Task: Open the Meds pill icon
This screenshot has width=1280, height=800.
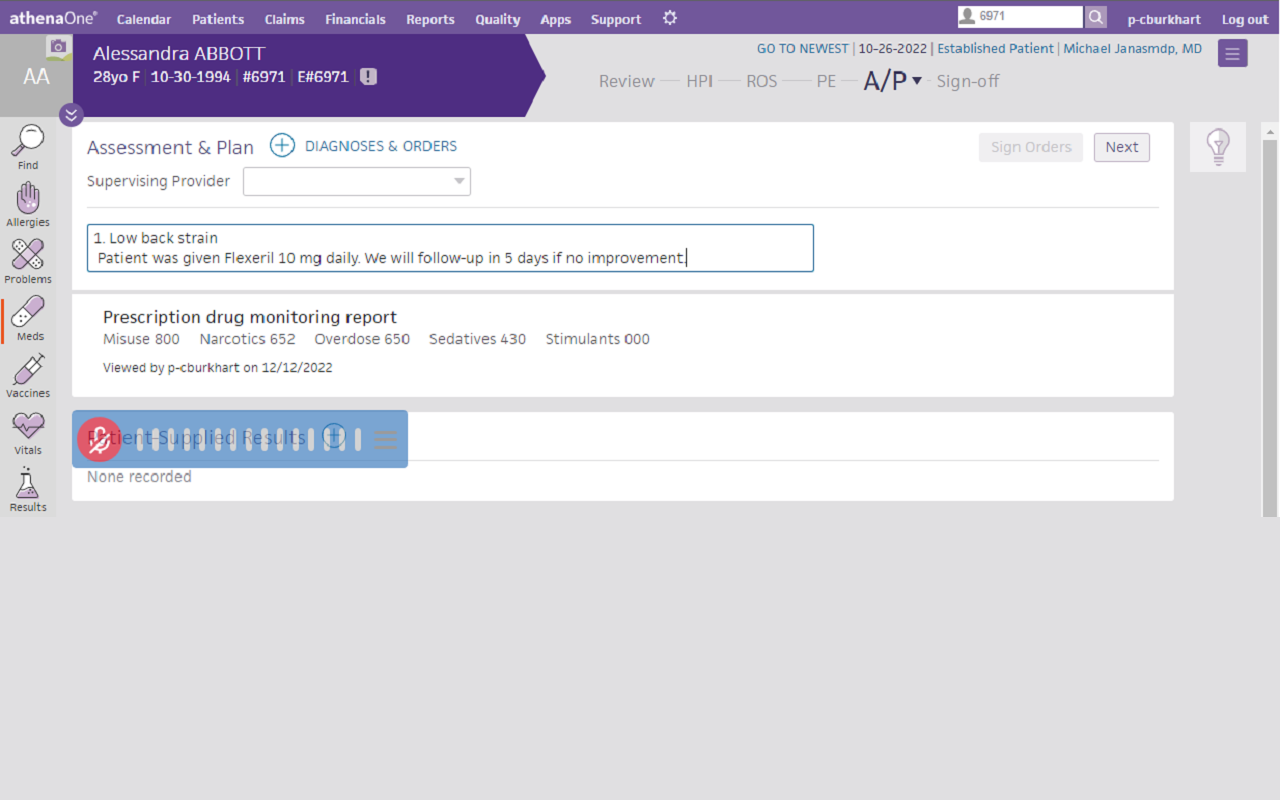Action: click(x=28, y=314)
